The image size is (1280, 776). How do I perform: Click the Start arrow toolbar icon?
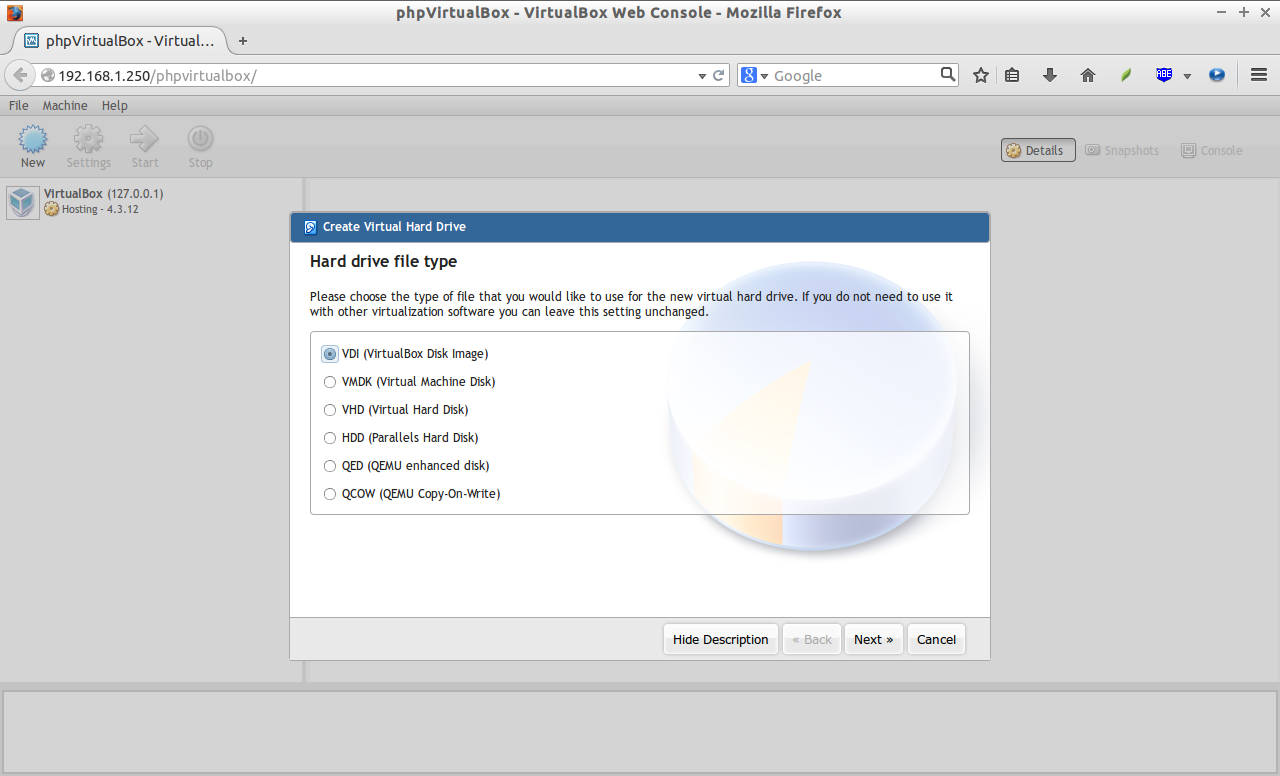(x=145, y=139)
